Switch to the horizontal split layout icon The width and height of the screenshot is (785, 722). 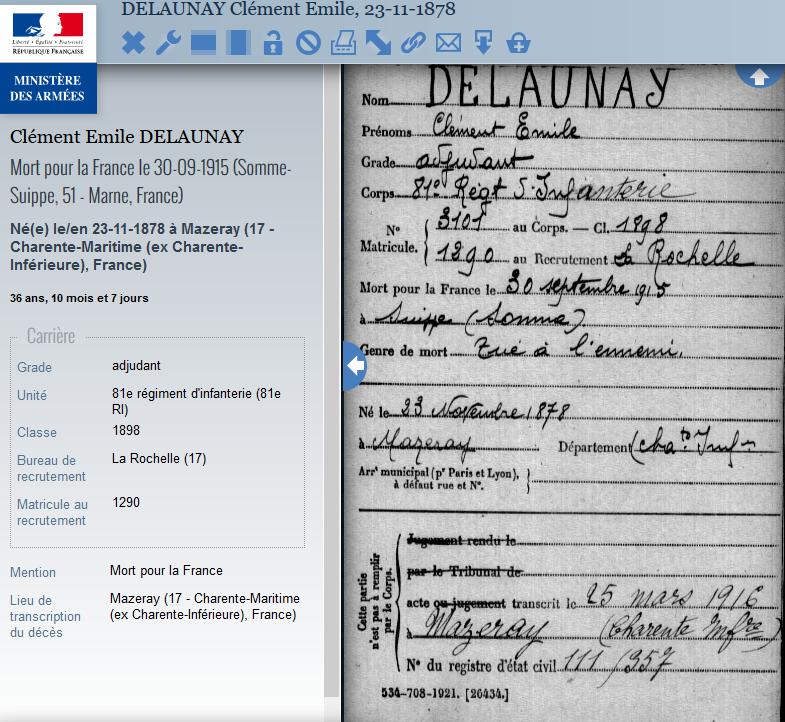203,43
